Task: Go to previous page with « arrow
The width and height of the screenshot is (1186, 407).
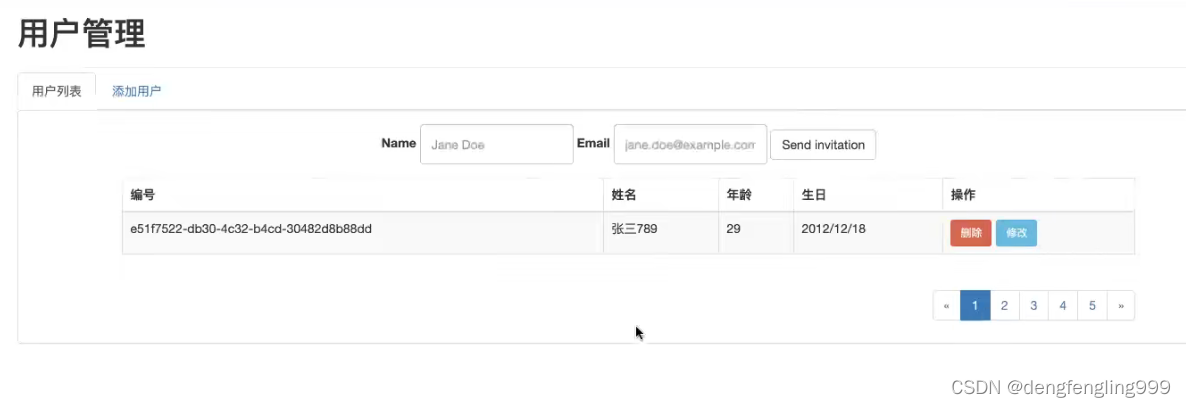Action: click(946, 306)
